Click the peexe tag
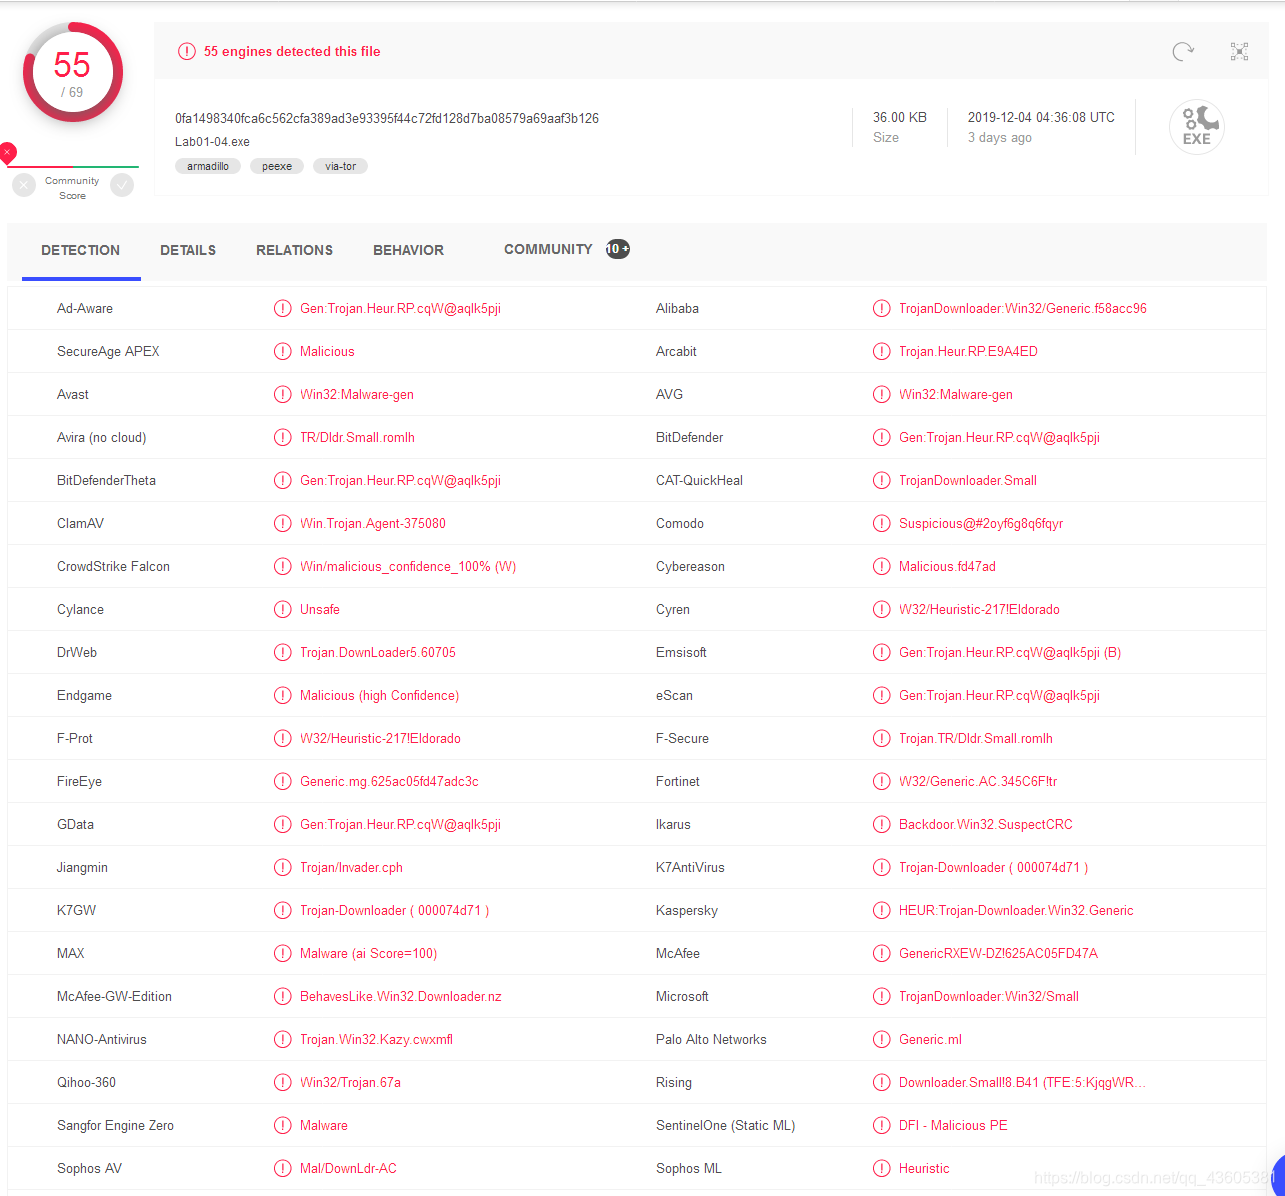 click(x=277, y=166)
